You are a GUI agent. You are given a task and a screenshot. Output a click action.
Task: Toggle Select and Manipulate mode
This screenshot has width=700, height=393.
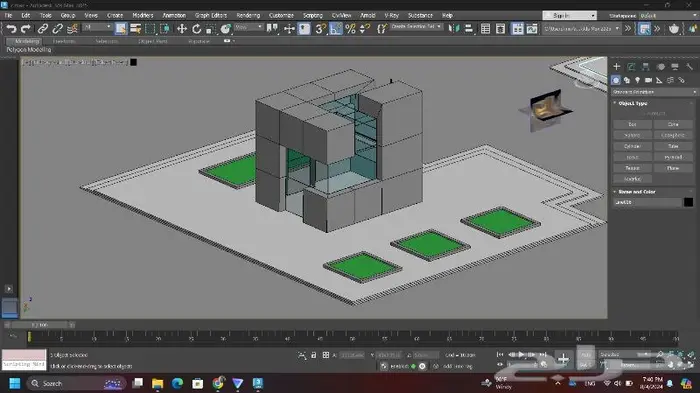coord(289,29)
